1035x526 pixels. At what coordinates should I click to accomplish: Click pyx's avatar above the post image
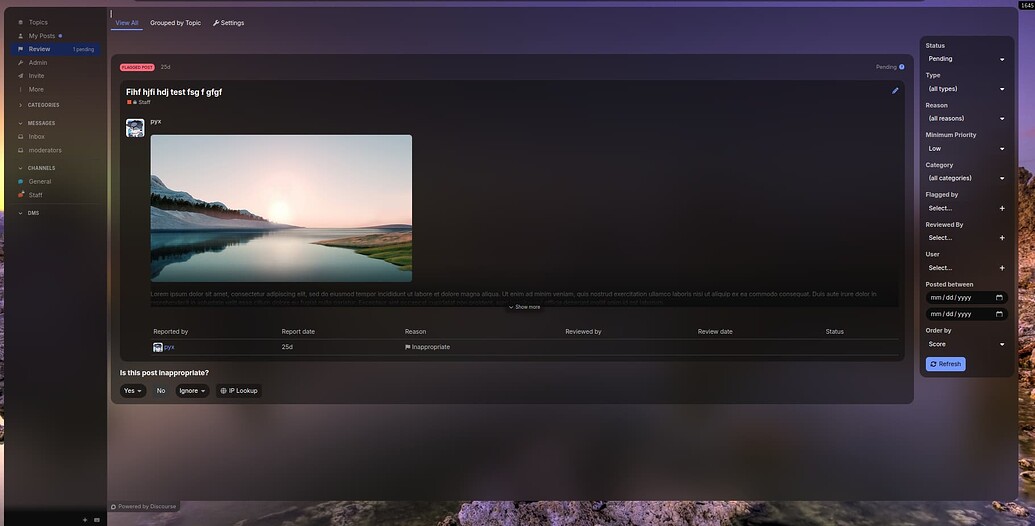(135, 128)
